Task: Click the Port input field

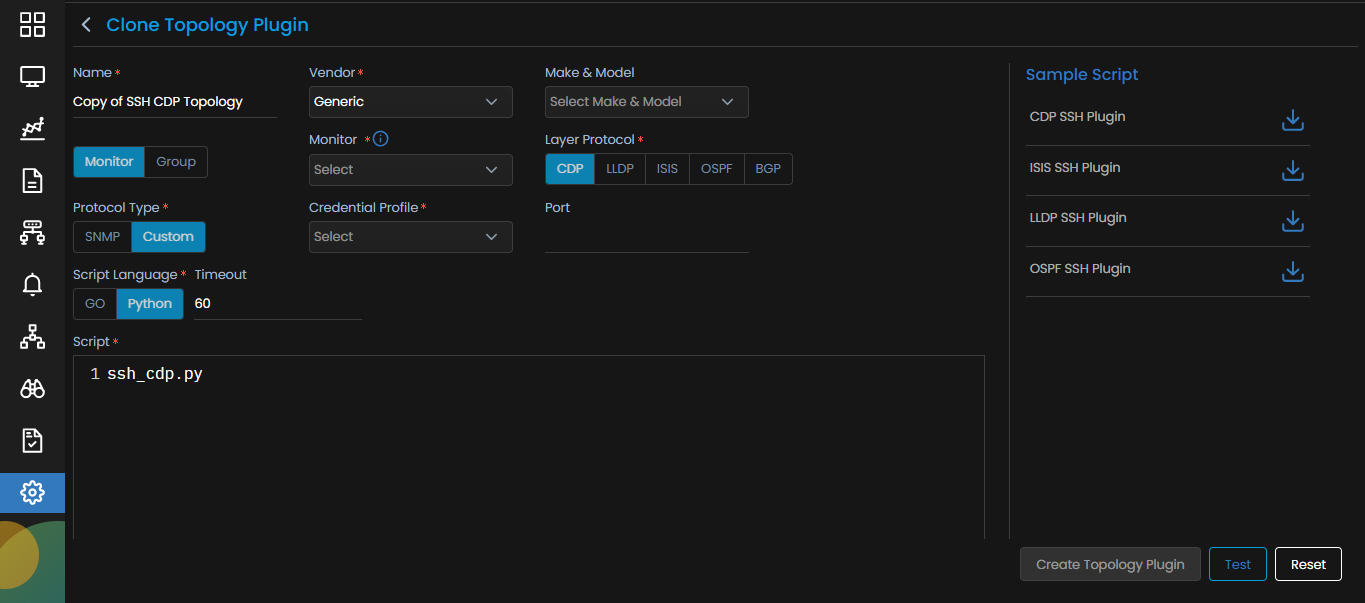Action: point(646,237)
